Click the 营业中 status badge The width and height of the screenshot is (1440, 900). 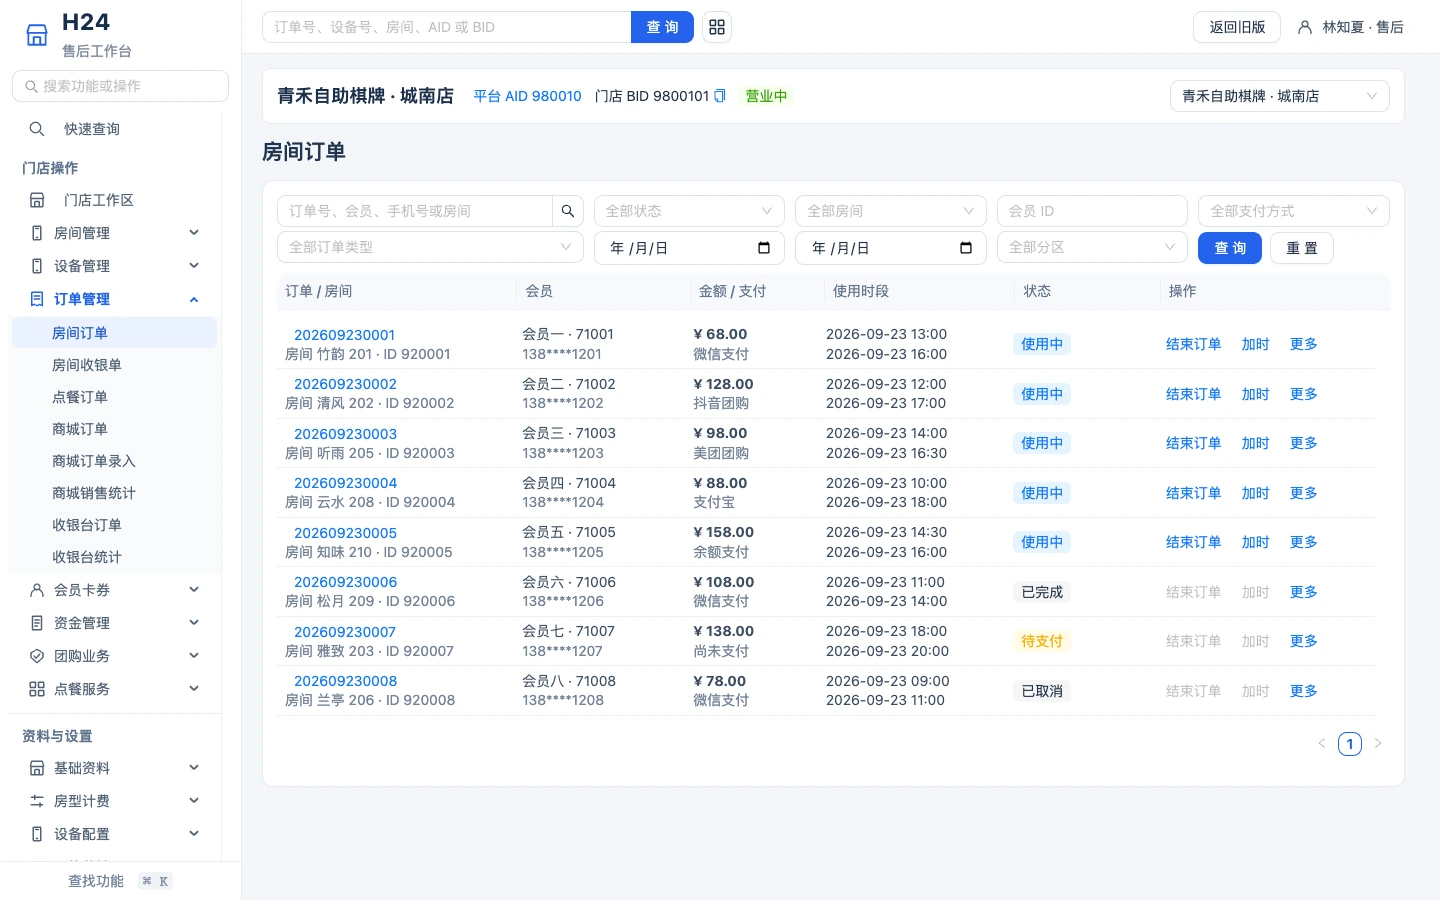pos(766,96)
